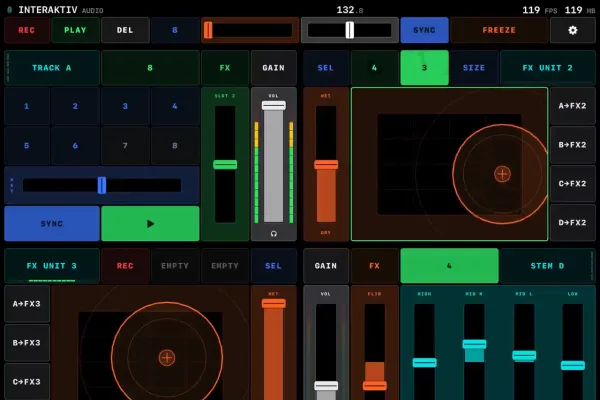Screen dimensions: 600x400
Task: Click the crosshair puck in FX UNIT 2 pad
Action: (502, 174)
